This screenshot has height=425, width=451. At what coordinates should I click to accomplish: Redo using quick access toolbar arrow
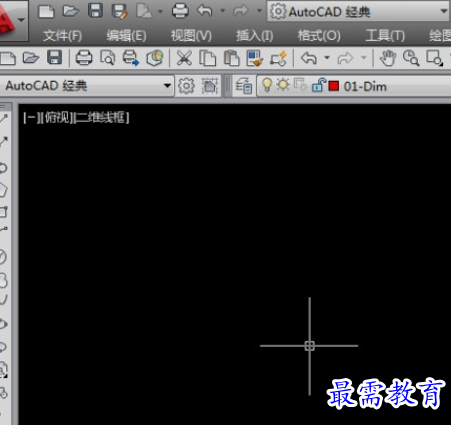click(x=241, y=11)
